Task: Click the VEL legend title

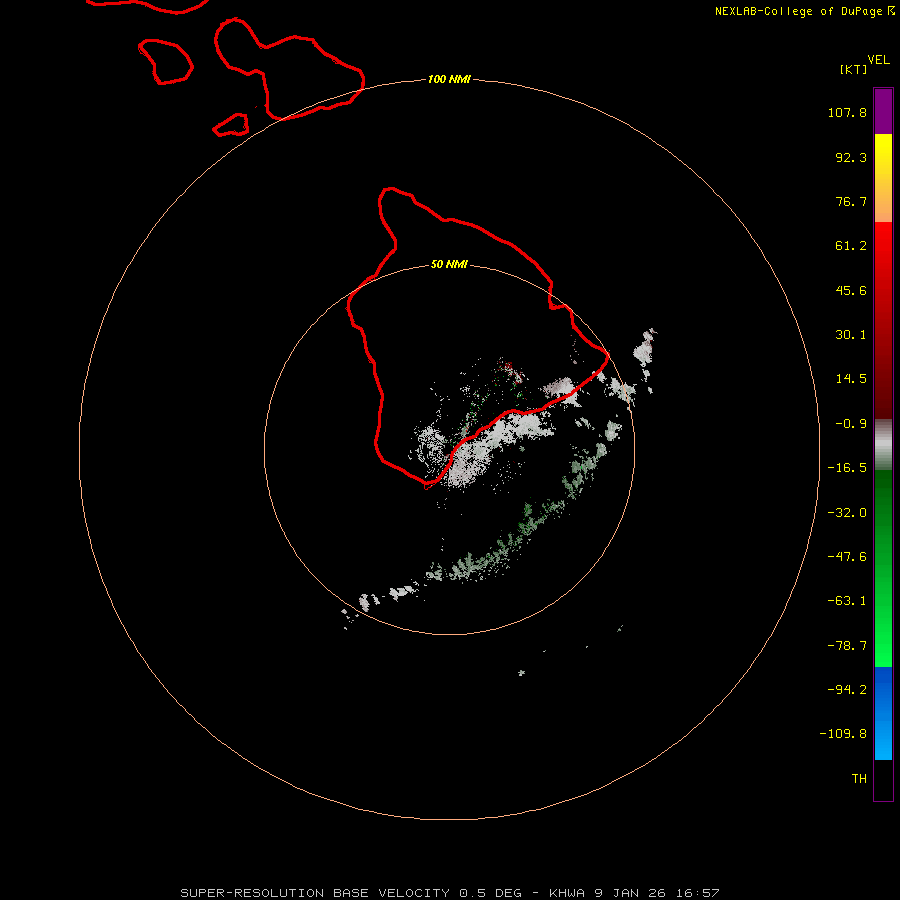Action: pyautogui.click(x=878, y=60)
